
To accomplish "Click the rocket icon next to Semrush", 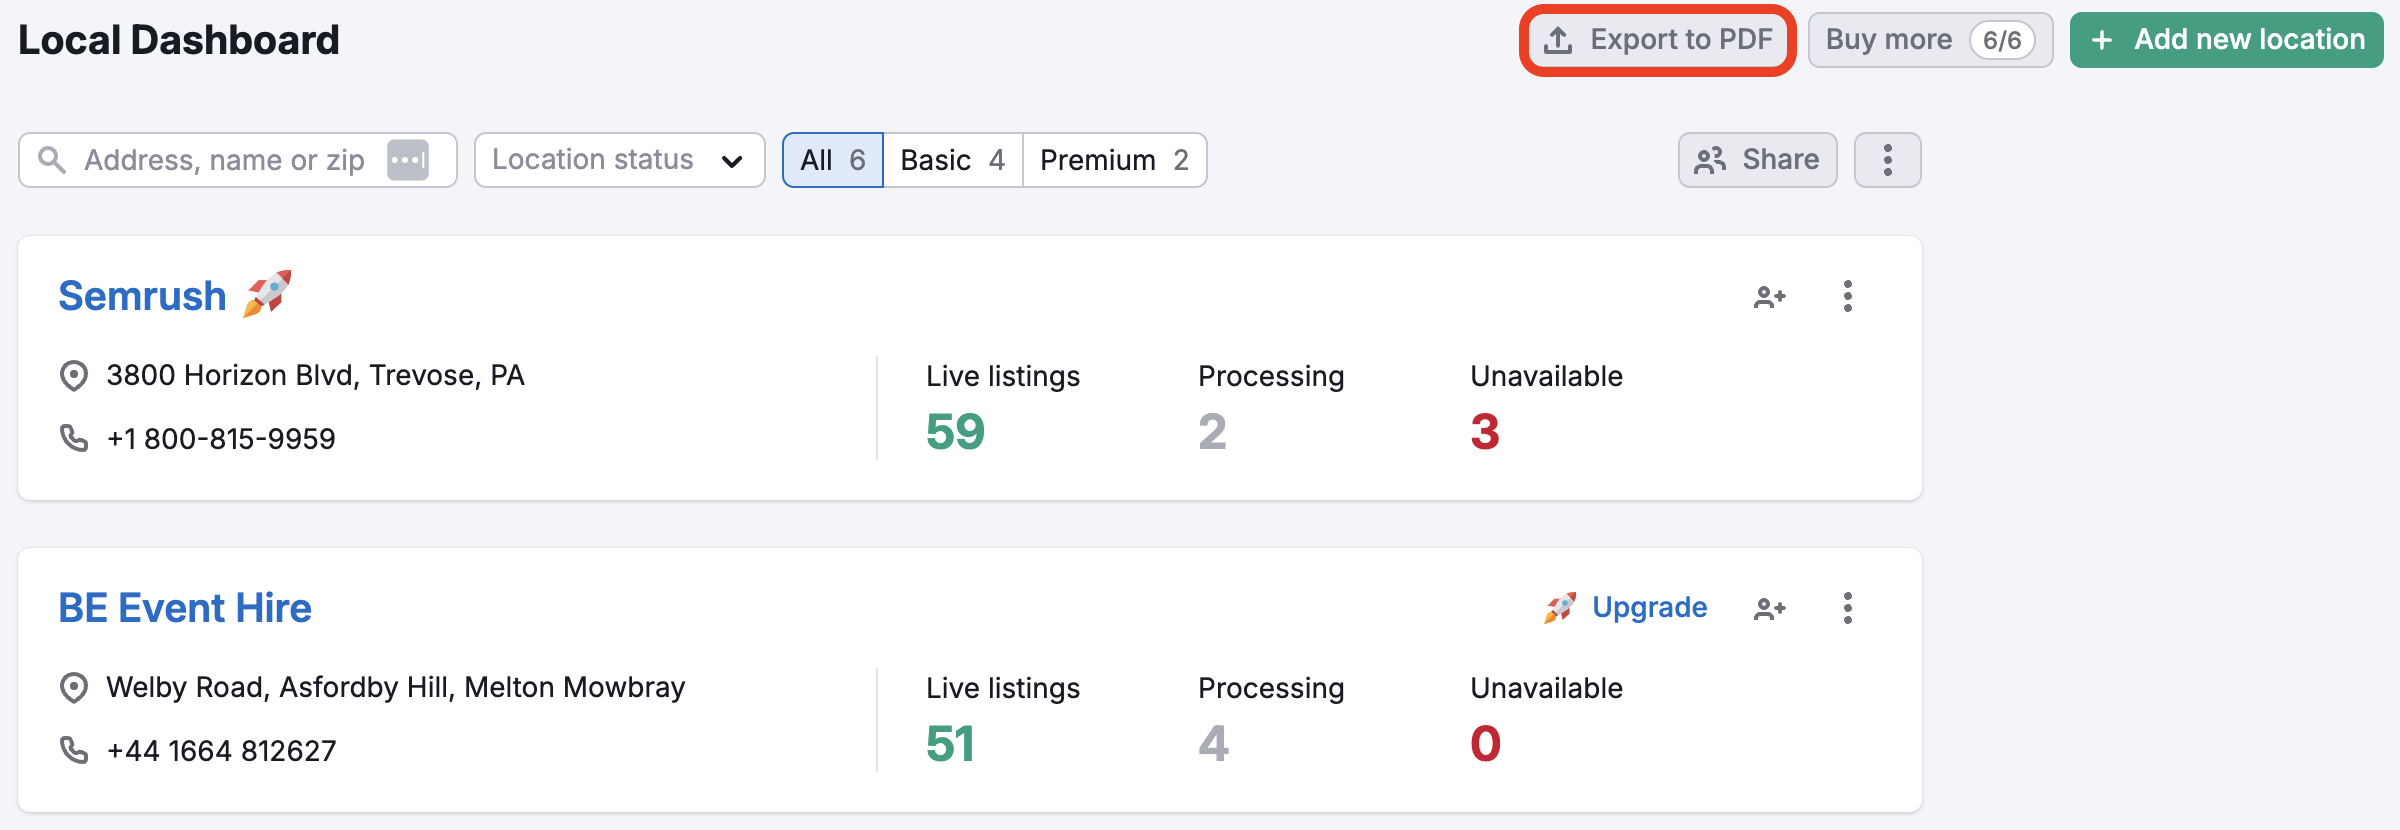I will coord(267,294).
